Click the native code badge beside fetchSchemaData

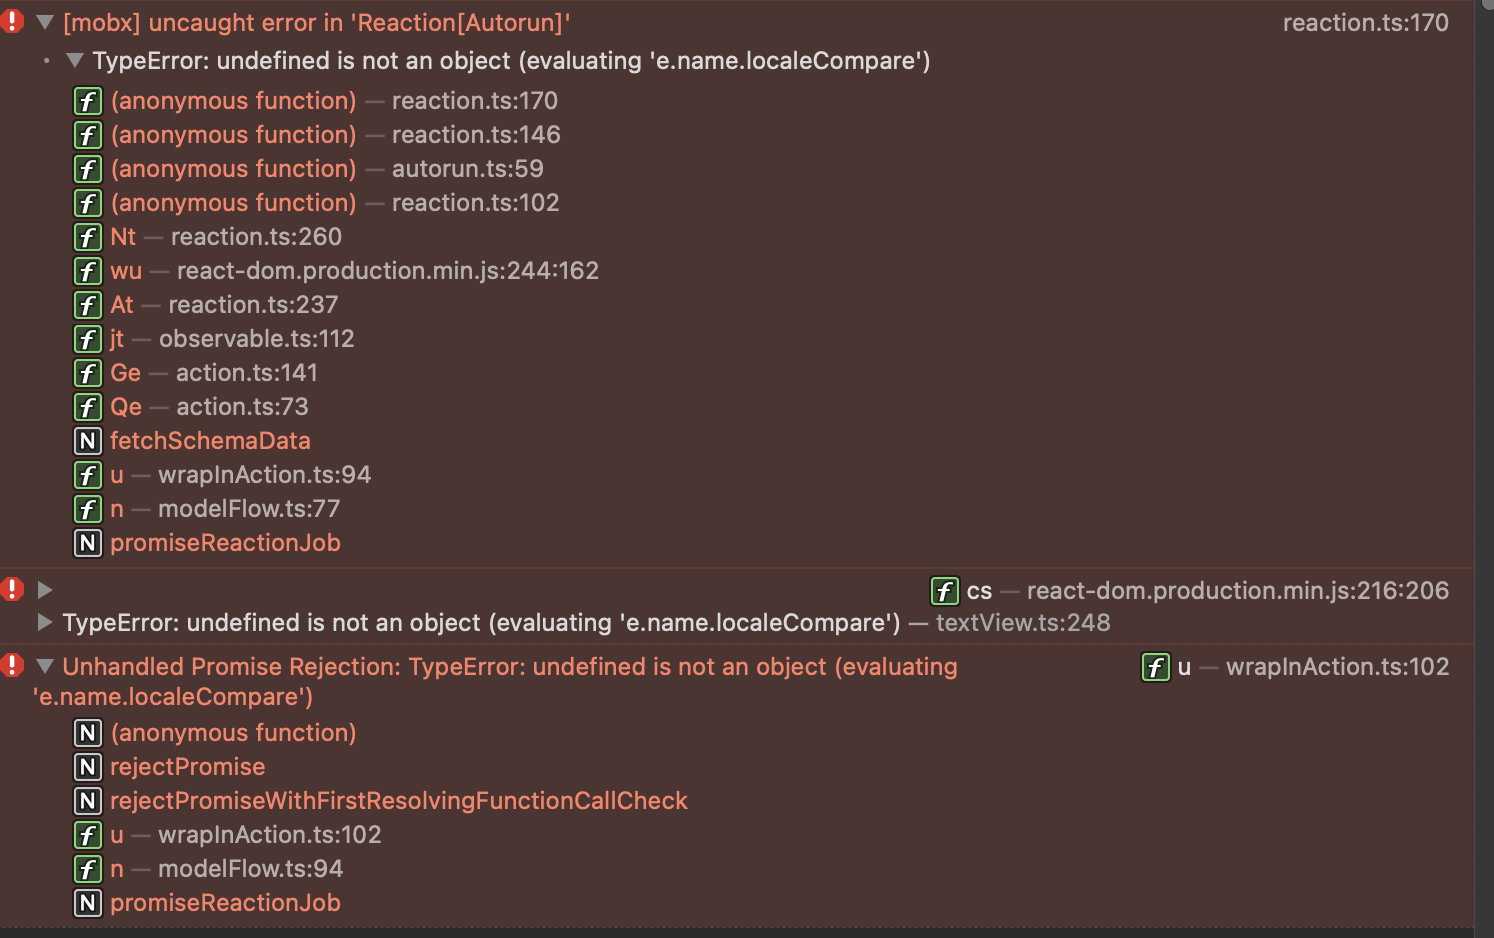(x=88, y=441)
